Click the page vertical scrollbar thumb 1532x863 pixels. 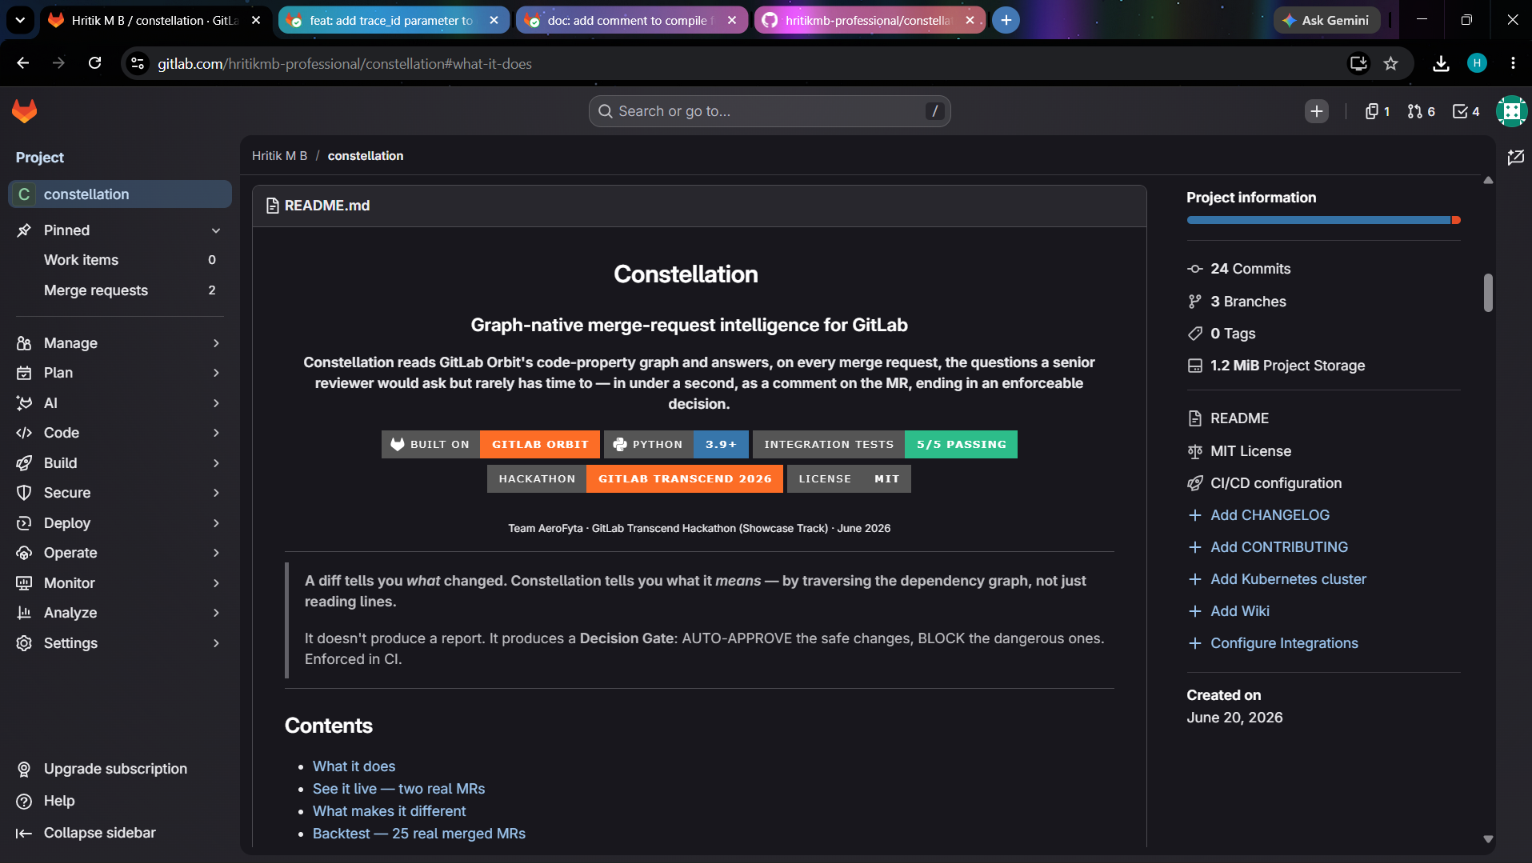[1488, 292]
